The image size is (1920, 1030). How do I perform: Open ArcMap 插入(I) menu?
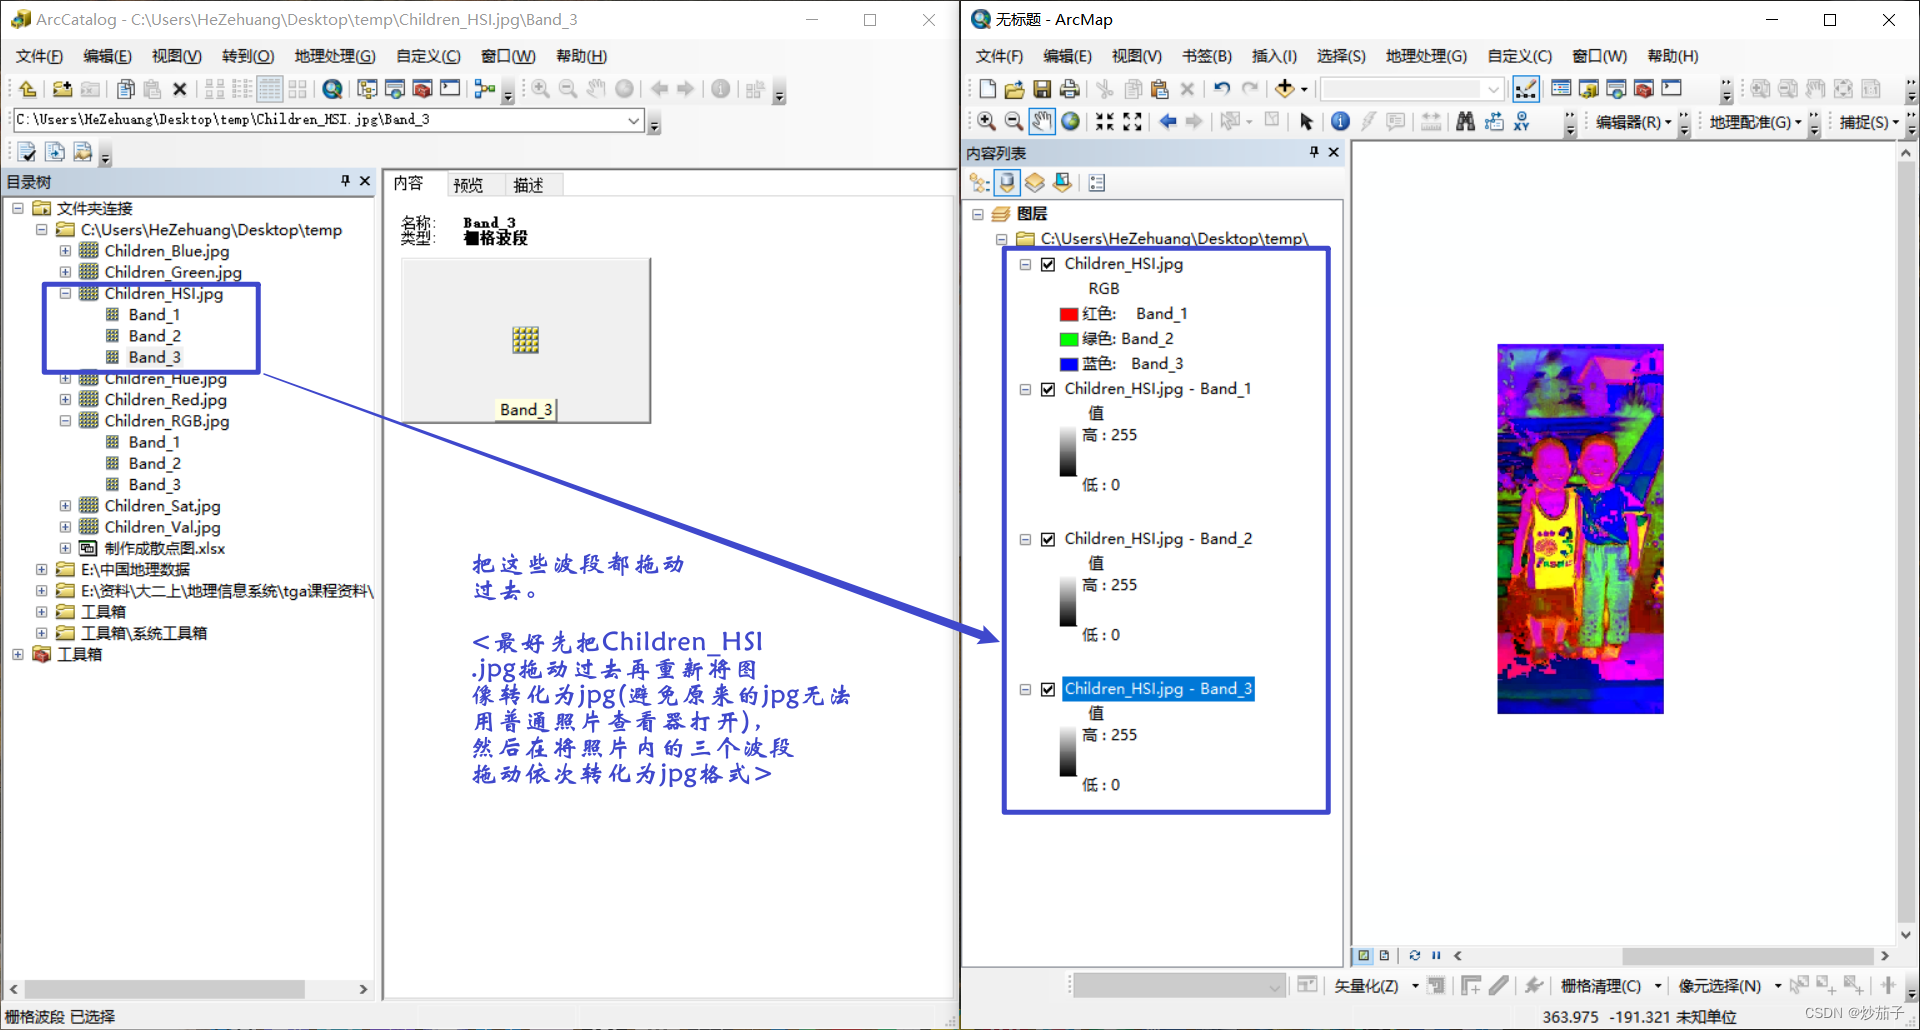click(x=1274, y=56)
